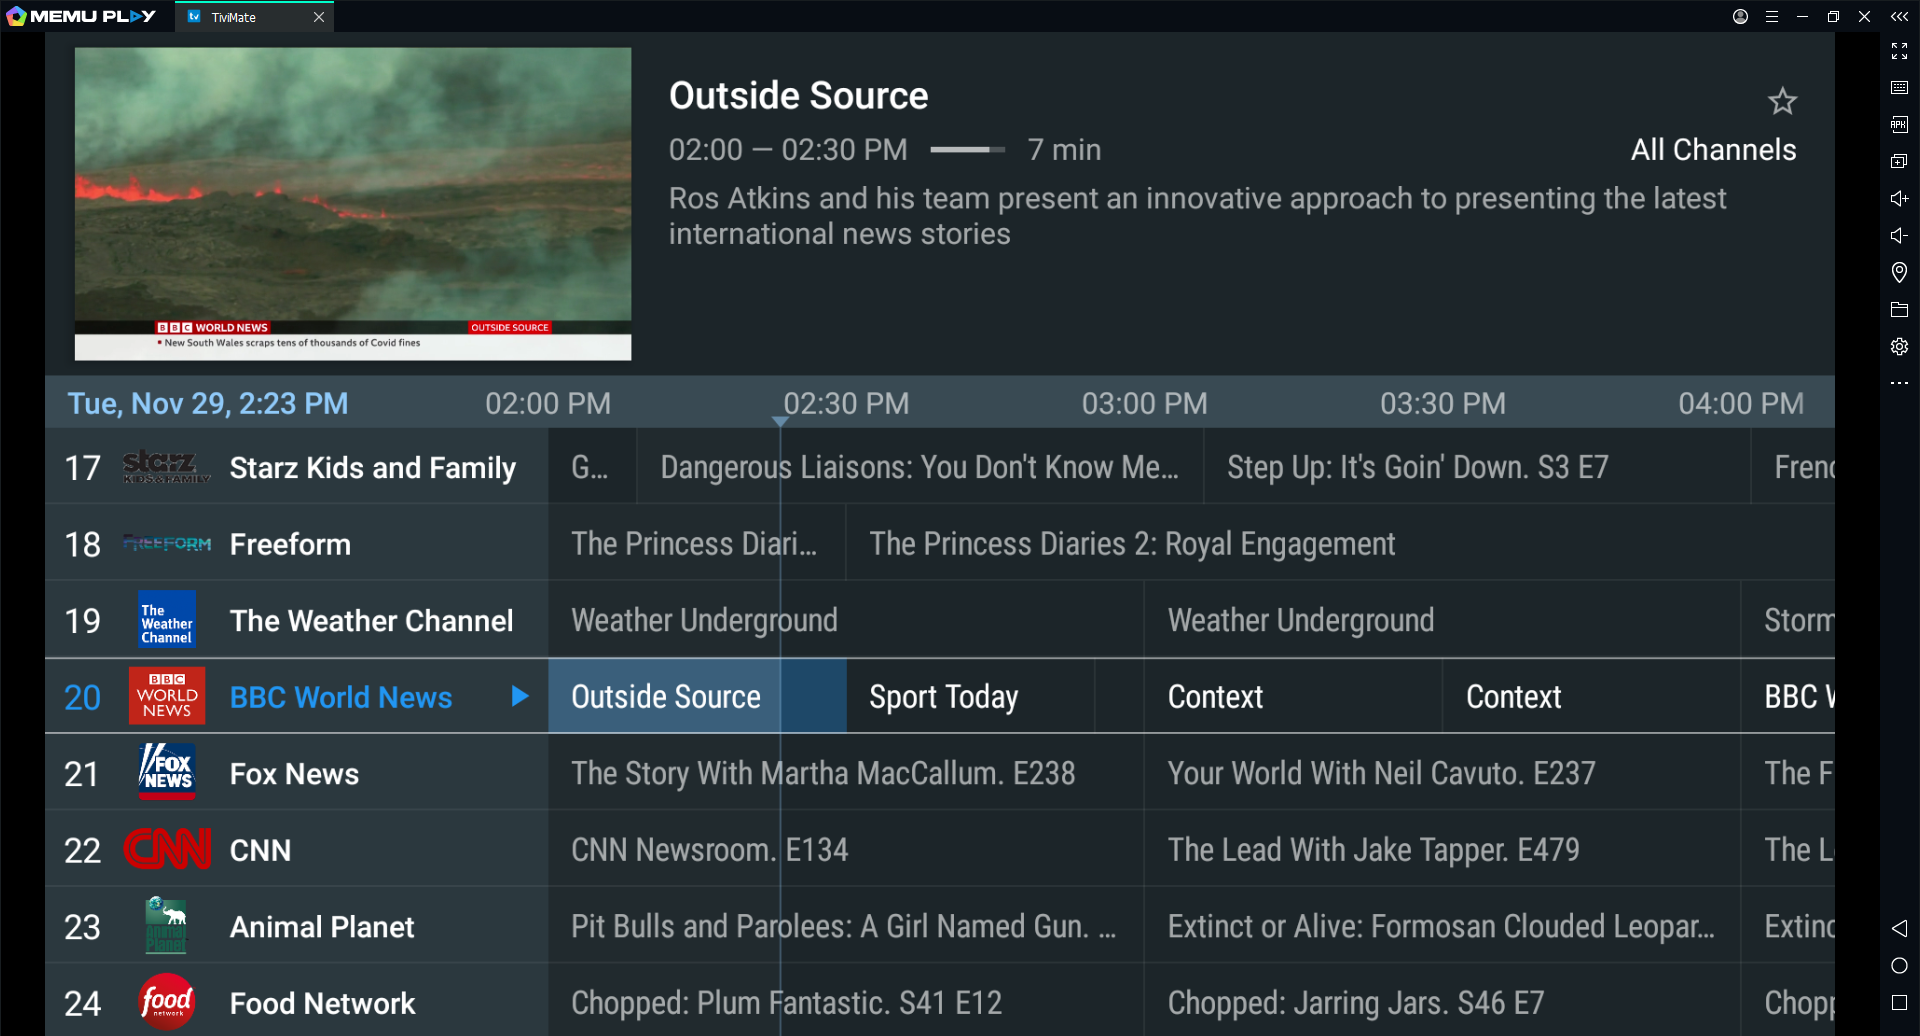Screen dimensions: 1920x1036
Task: Toggle the favorite star for this channel
Action: pos(1782,101)
